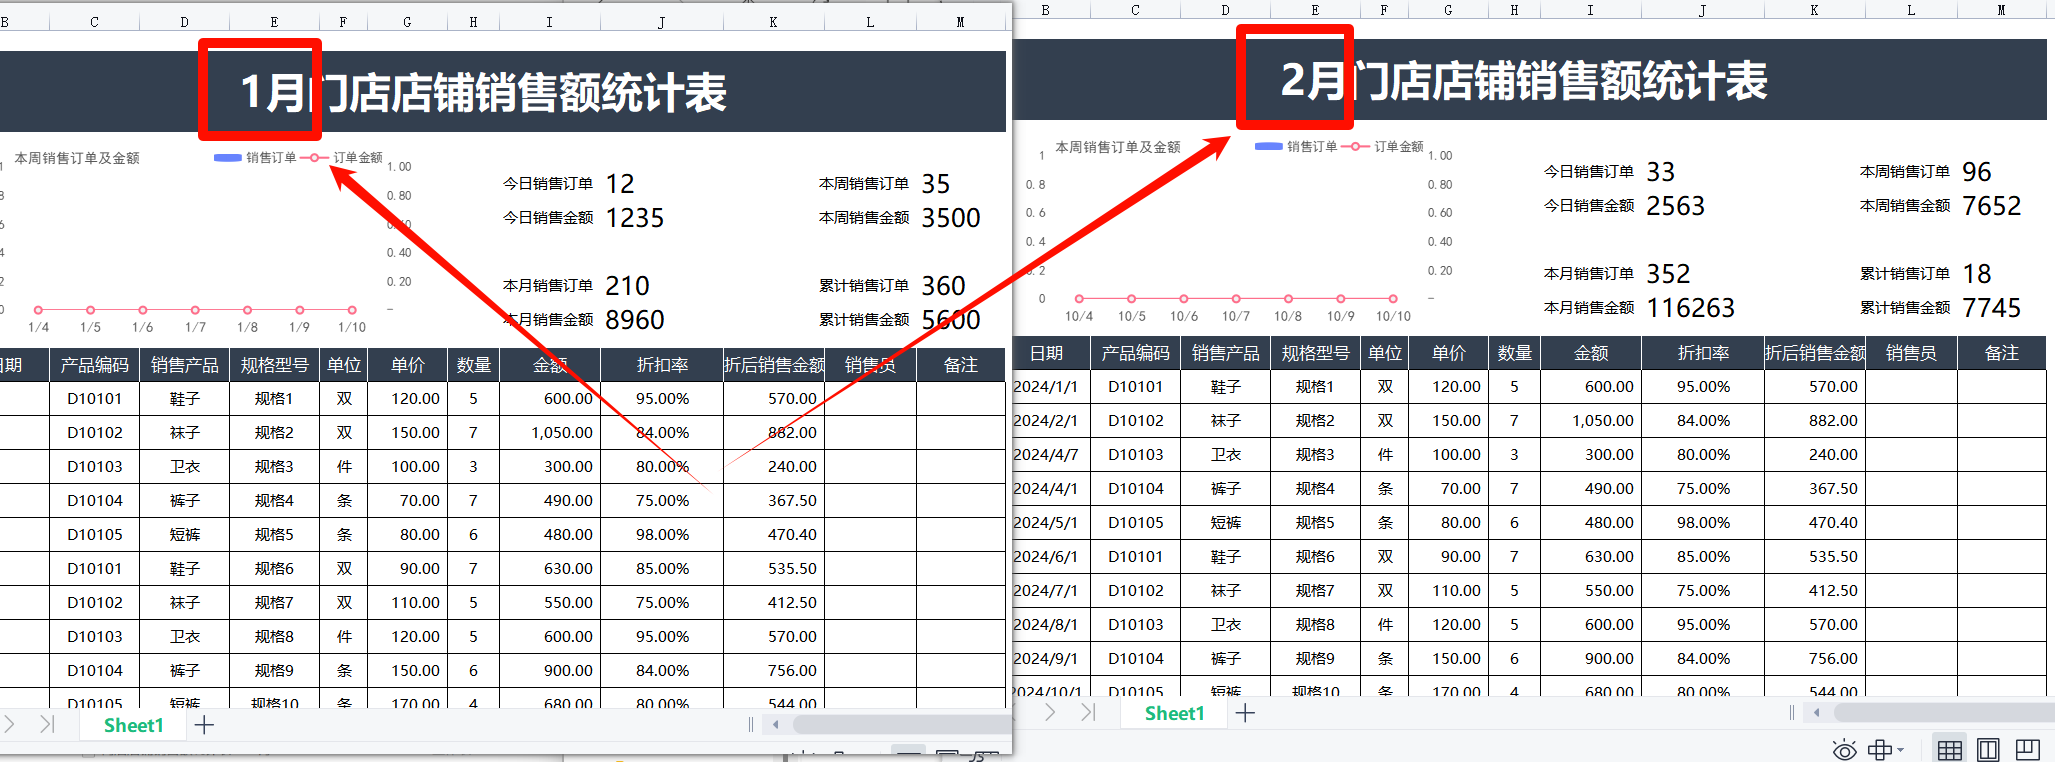Select the 2月门店店铺销售额统计表 title cell
The height and width of the screenshot is (762, 2055).
pyautogui.click(x=1523, y=81)
